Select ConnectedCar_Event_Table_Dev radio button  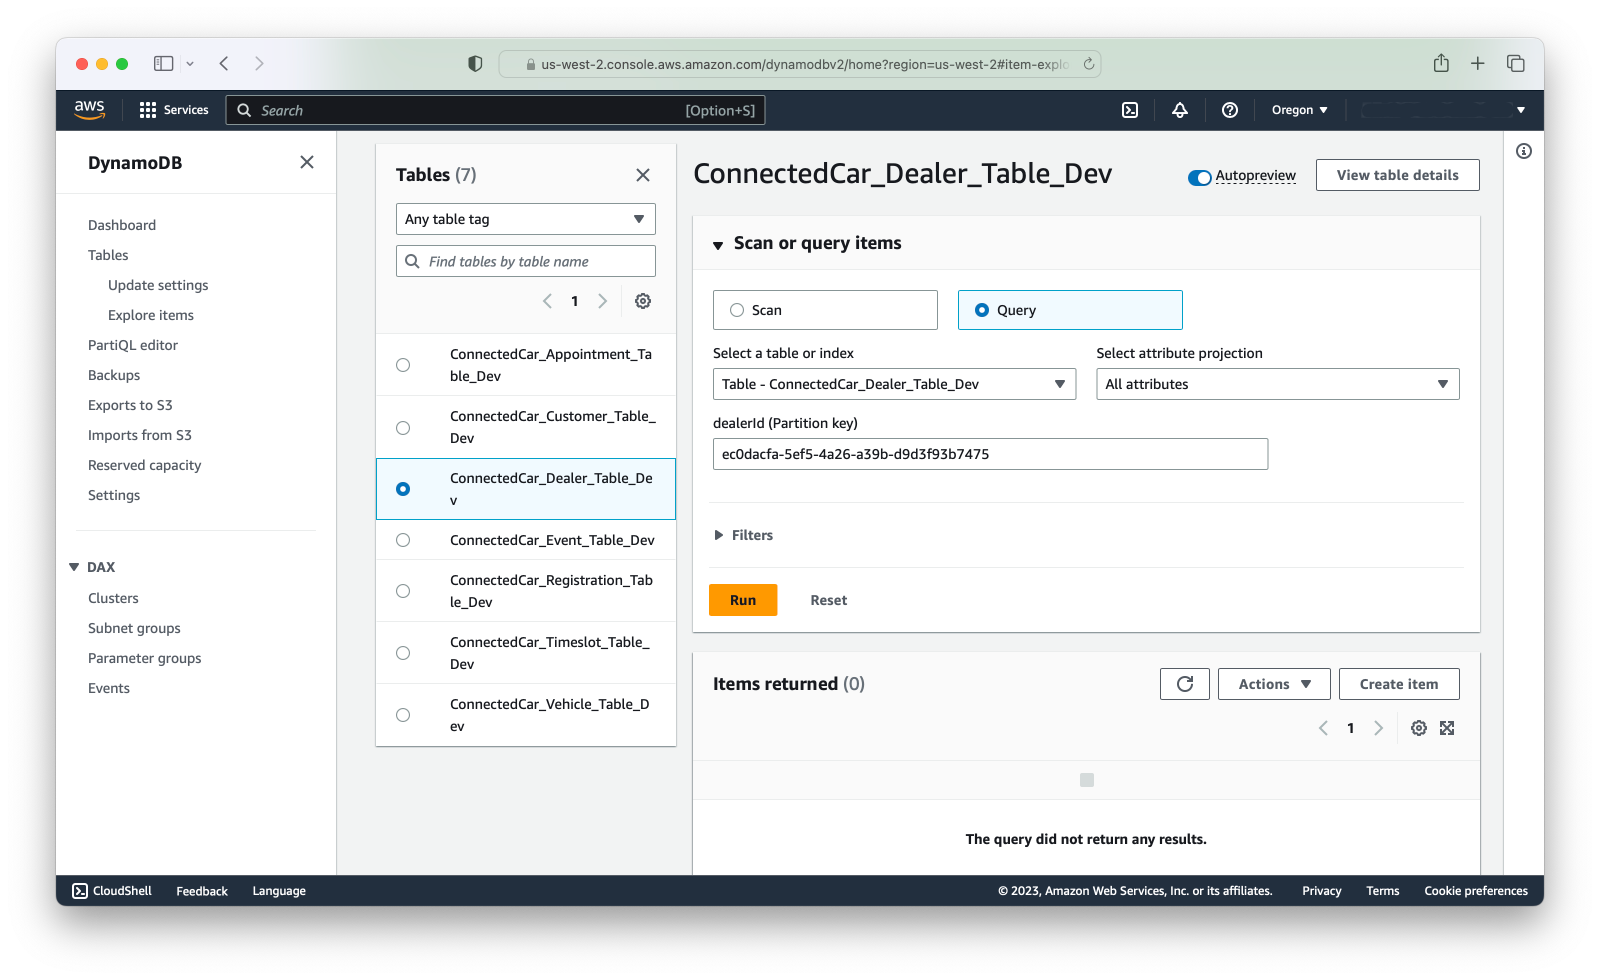pos(403,540)
